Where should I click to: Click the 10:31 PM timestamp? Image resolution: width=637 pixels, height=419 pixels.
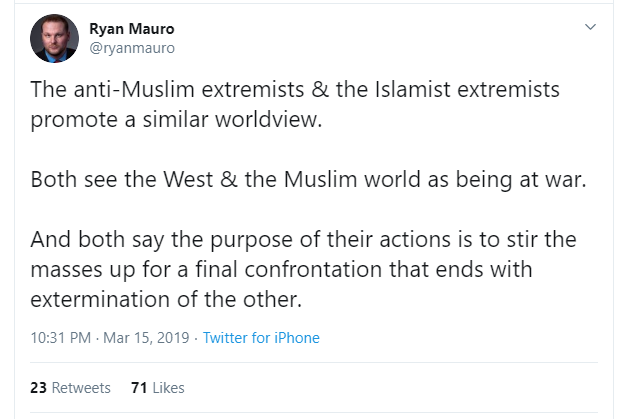61,338
